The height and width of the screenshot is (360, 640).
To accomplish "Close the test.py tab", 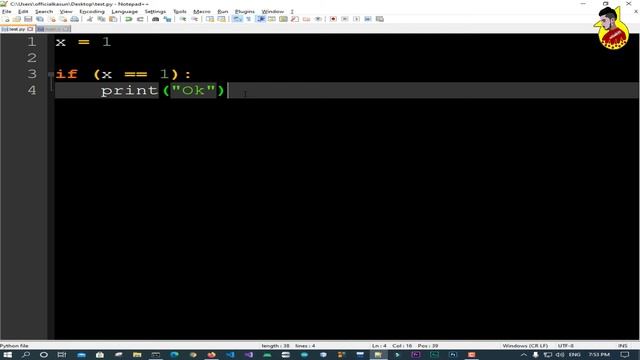I will [30, 29].
